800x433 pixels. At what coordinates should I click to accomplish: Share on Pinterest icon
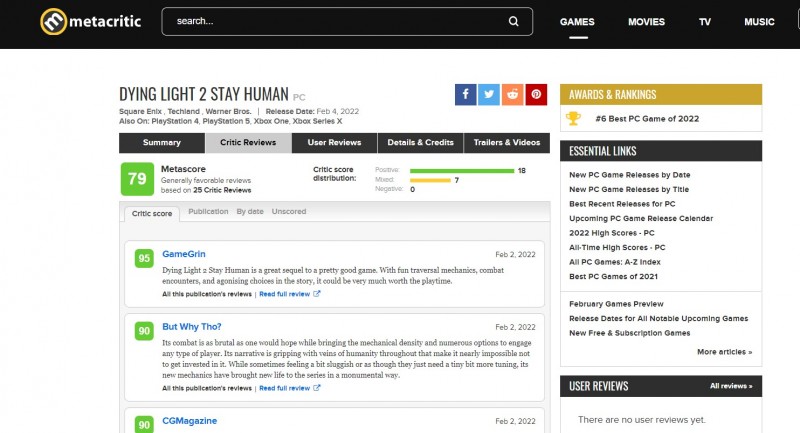click(x=537, y=94)
